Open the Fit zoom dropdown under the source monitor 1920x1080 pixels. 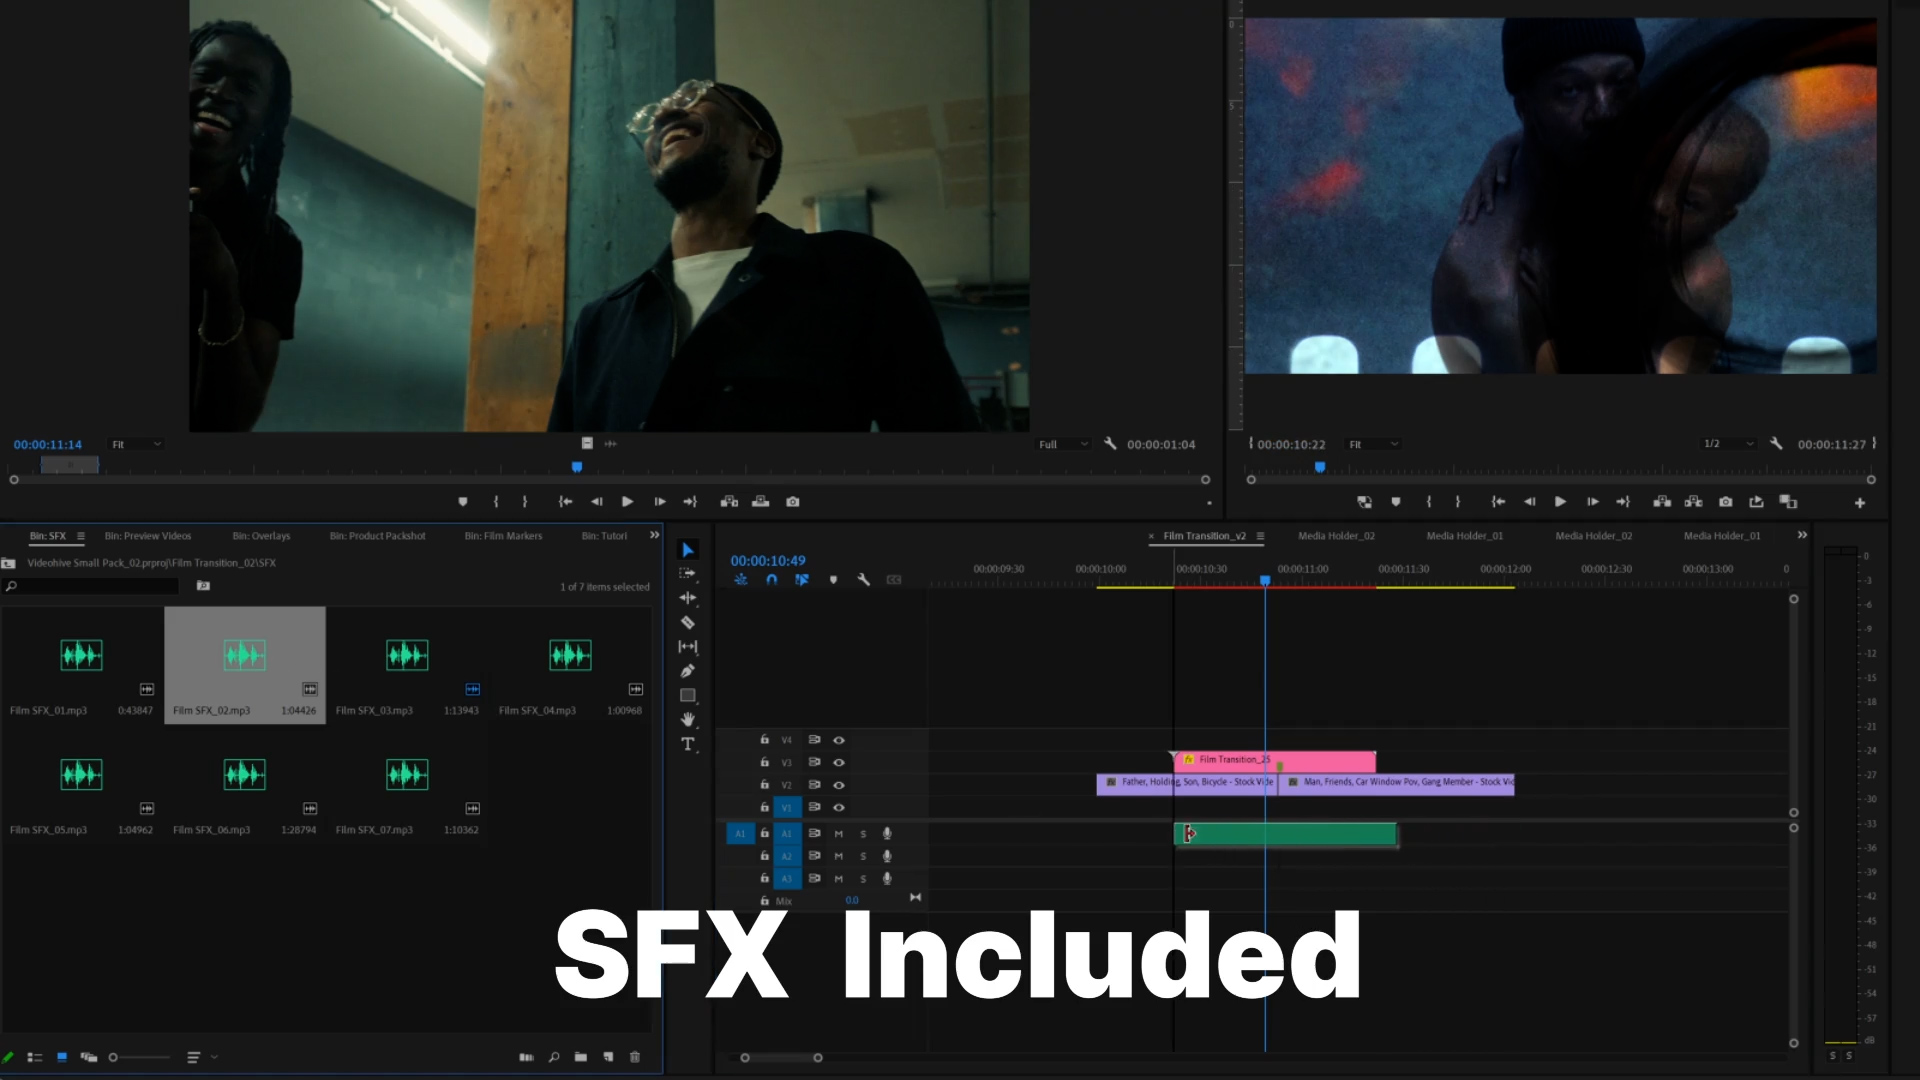[x=135, y=444]
